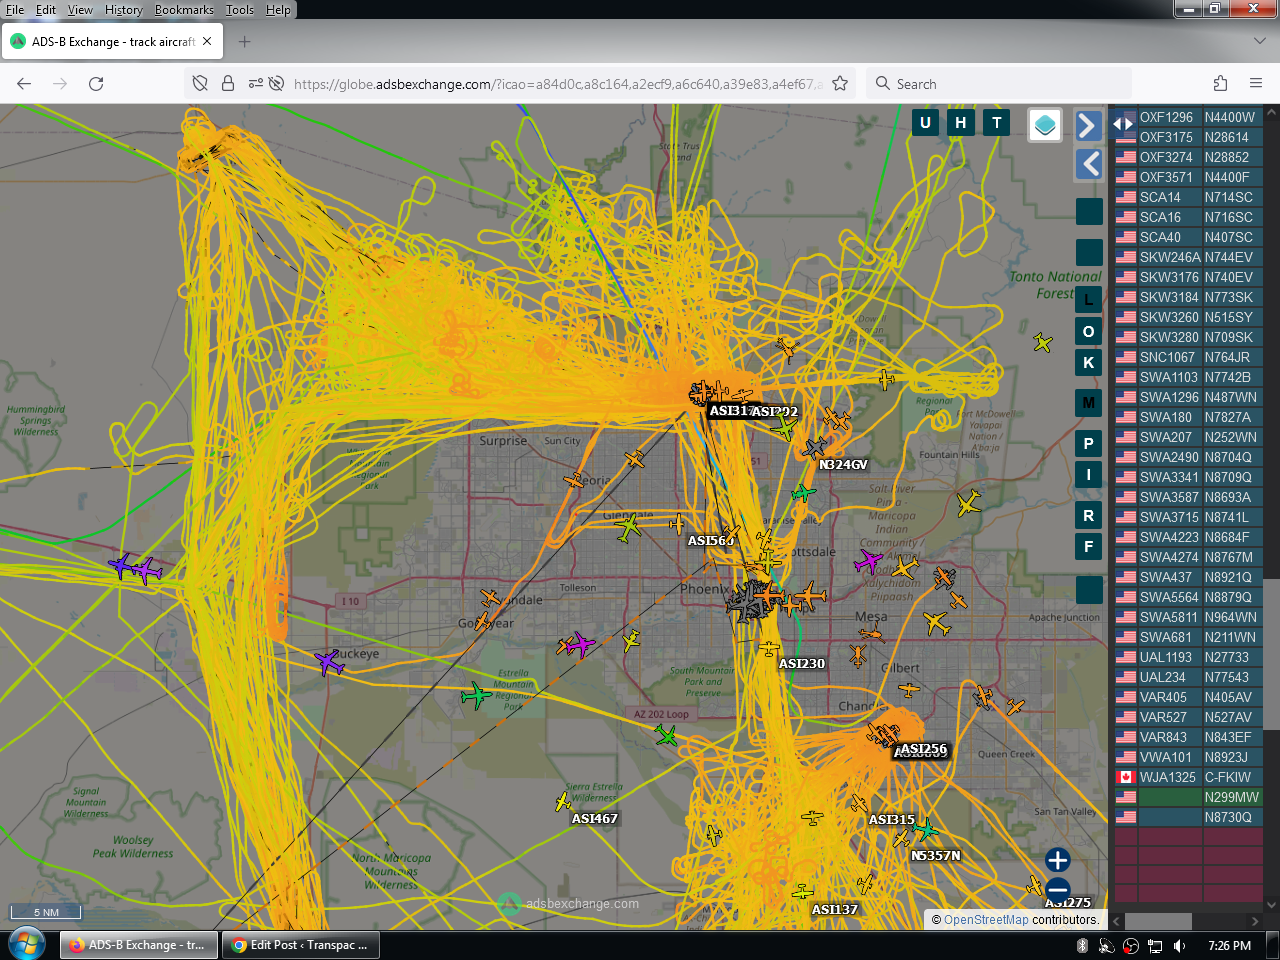Open the map layer selector icon
The height and width of the screenshot is (960, 1280).
pyautogui.click(x=1045, y=125)
